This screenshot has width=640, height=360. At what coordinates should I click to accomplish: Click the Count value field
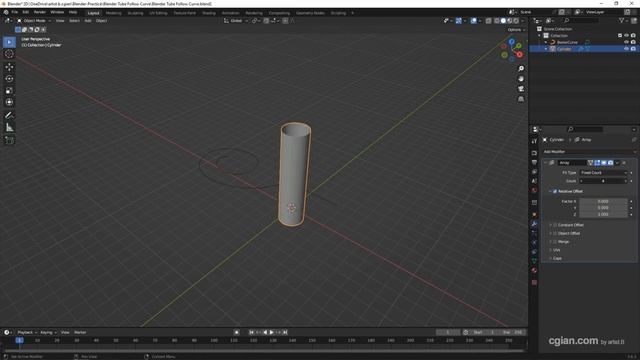click(x=603, y=181)
